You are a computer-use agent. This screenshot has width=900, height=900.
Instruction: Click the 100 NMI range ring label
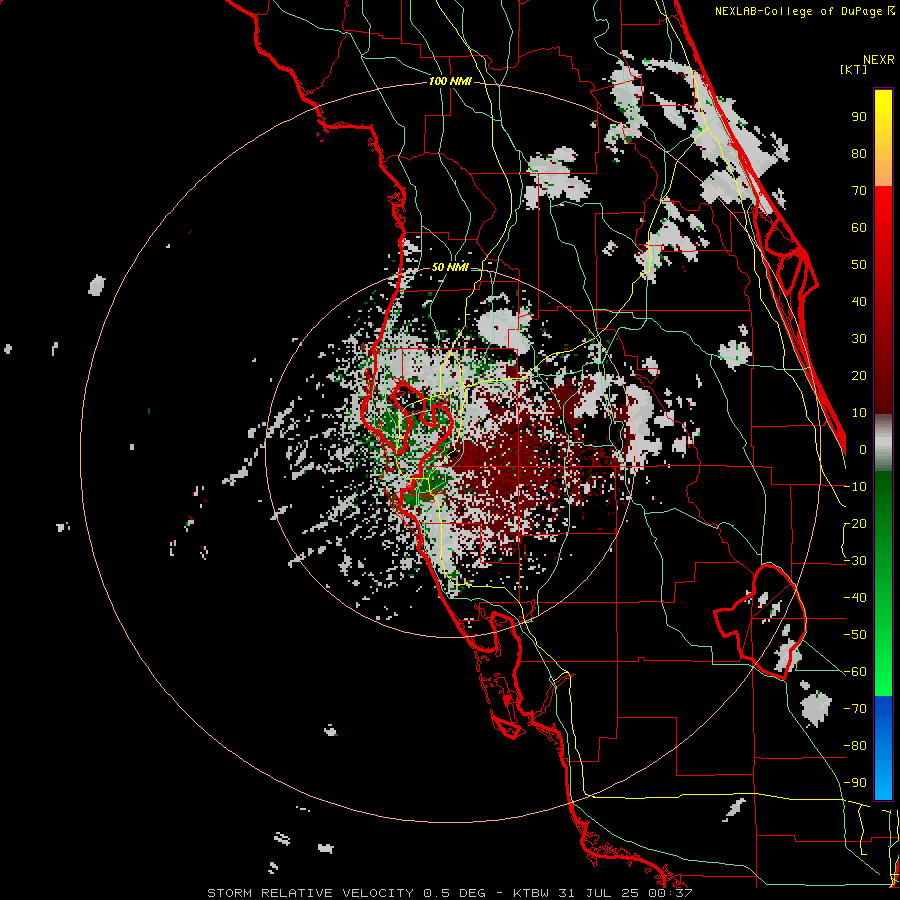[x=450, y=82]
